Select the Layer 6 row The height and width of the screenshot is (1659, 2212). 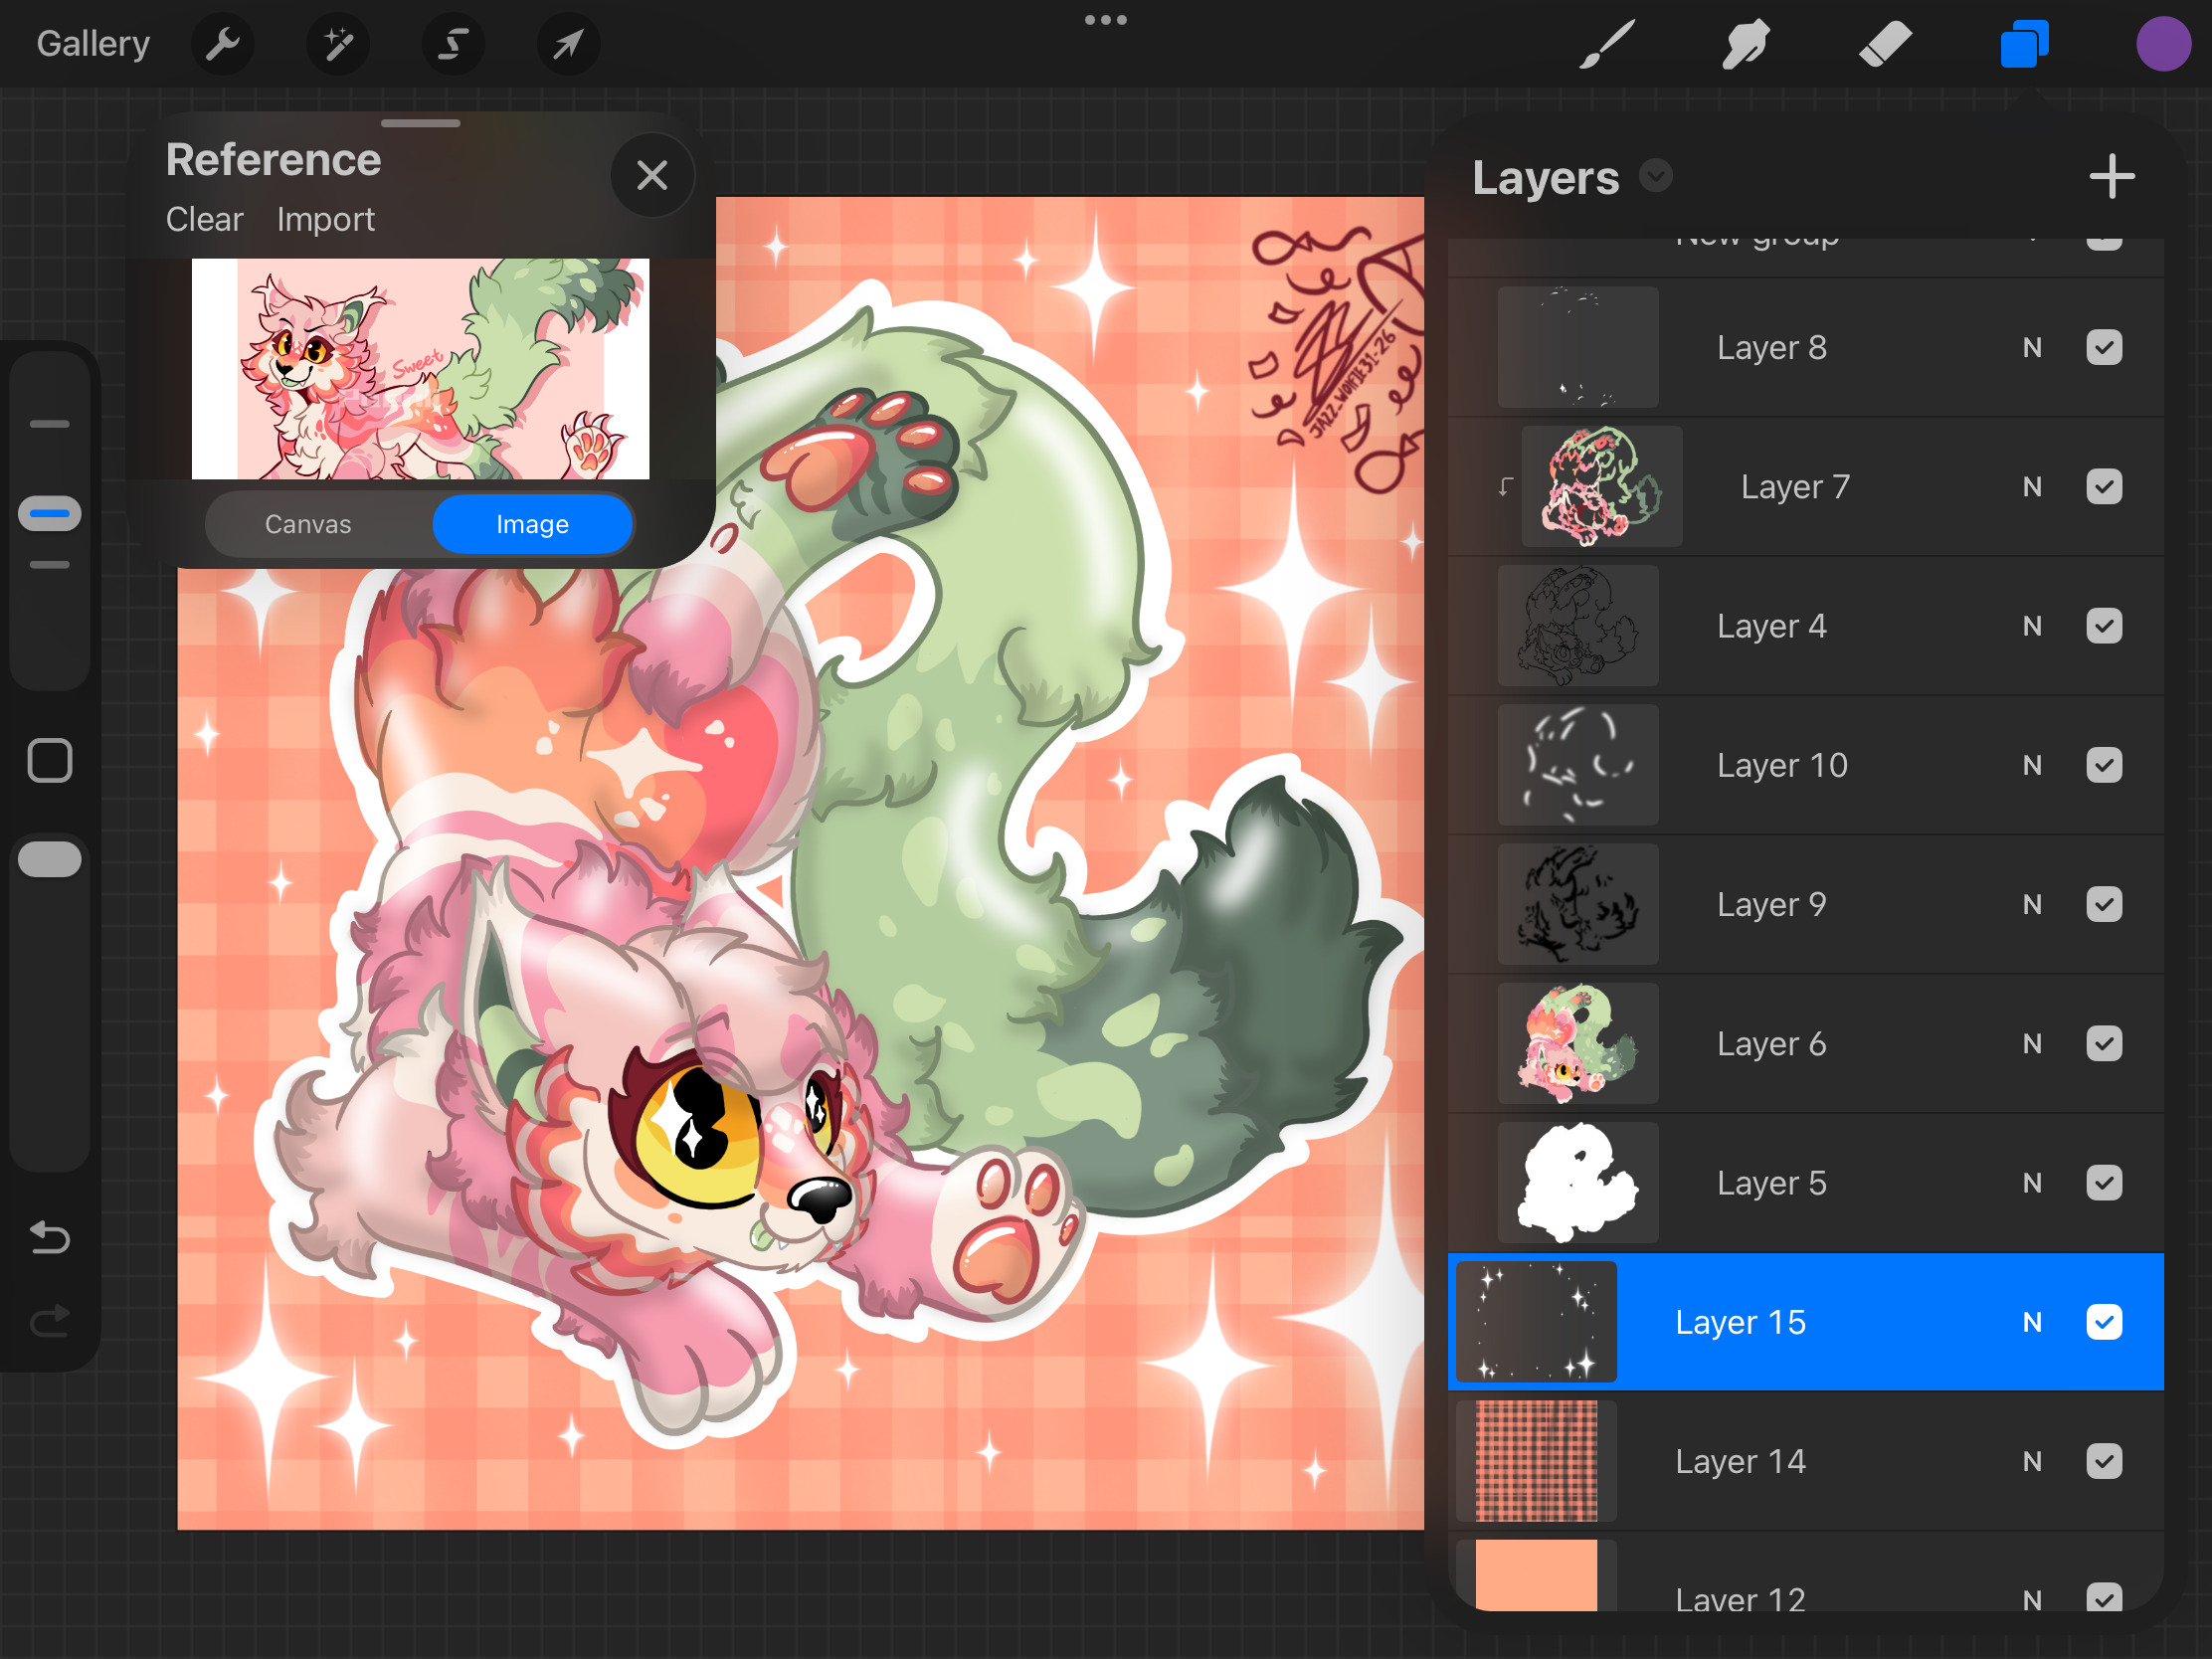click(1806, 1043)
